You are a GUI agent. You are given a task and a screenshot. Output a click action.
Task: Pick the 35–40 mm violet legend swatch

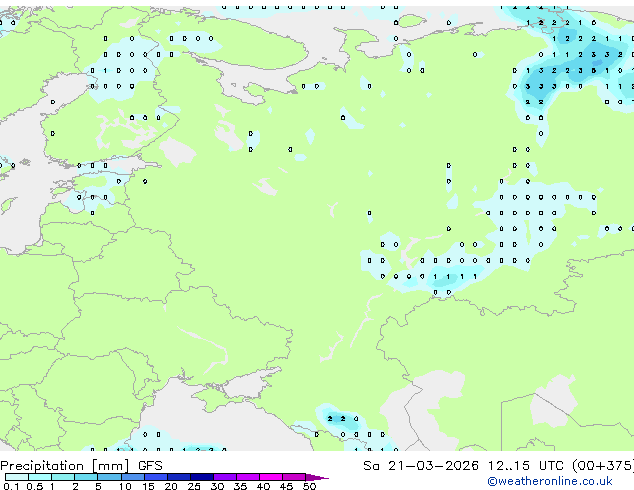pyautogui.click(x=247, y=477)
